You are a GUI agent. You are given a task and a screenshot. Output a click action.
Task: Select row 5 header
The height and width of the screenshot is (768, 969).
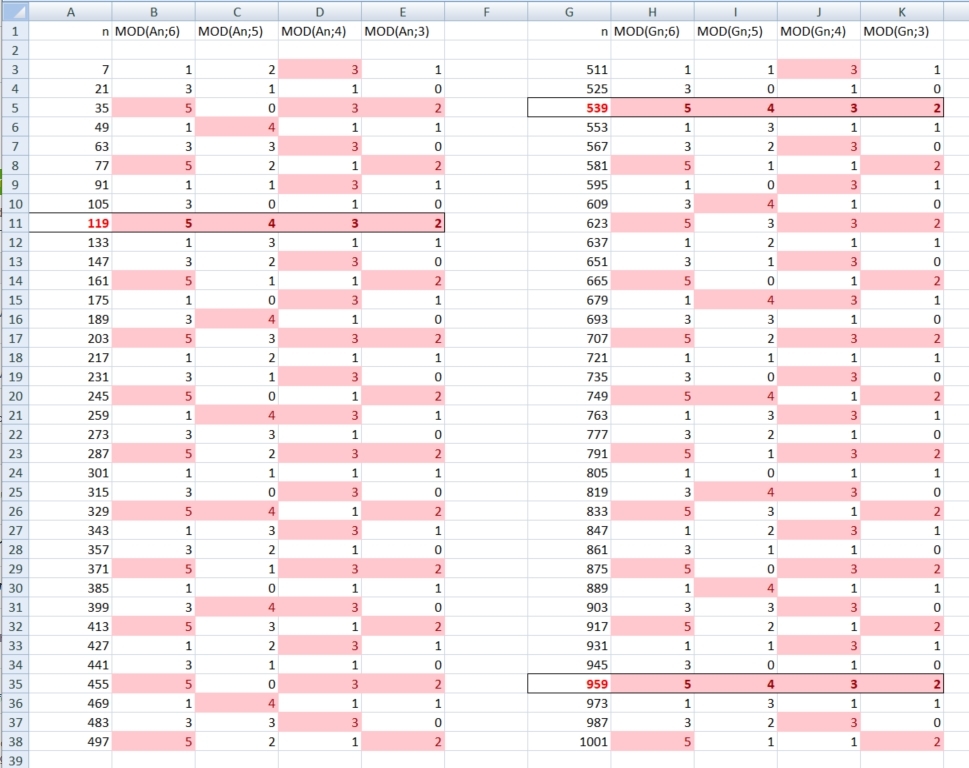pyautogui.click(x=15, y=108)
